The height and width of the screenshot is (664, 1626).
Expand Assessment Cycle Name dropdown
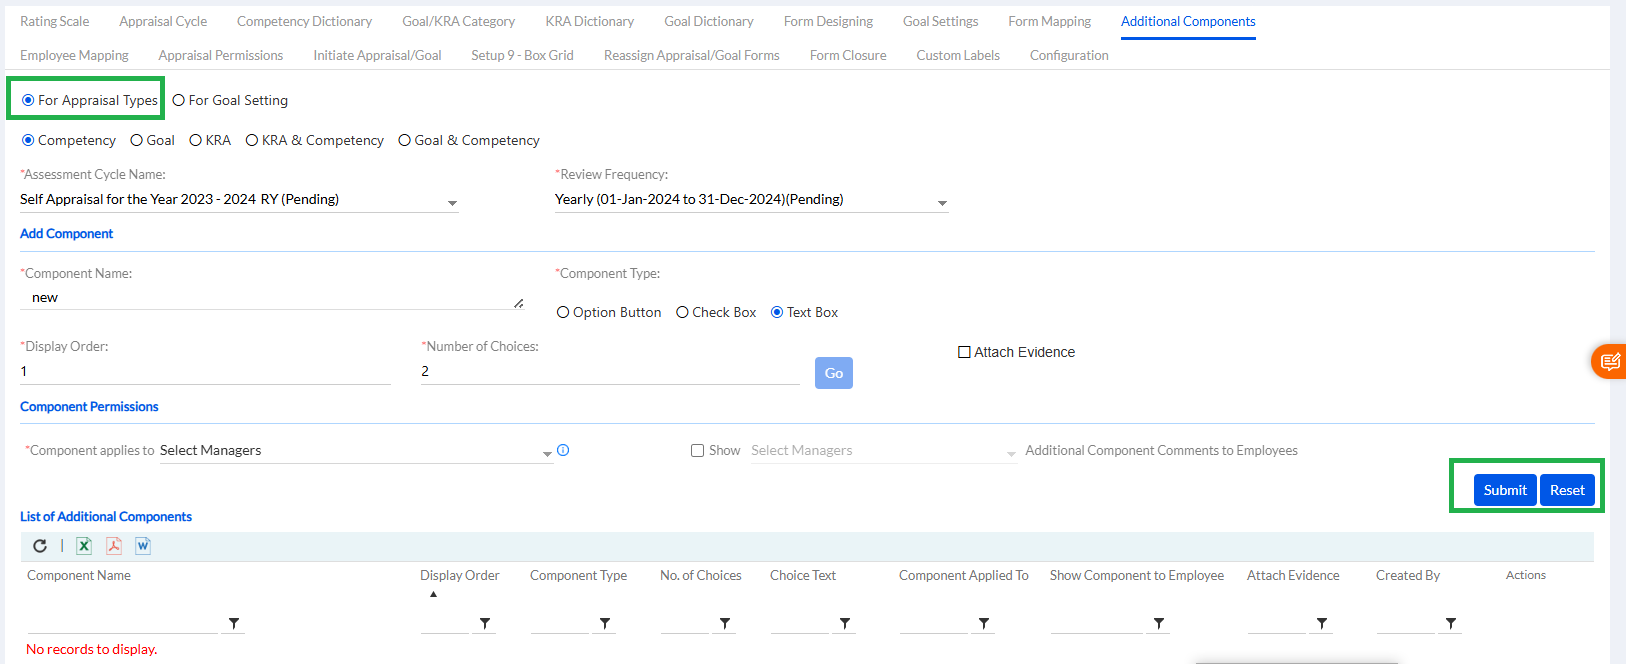coord(452,203)
